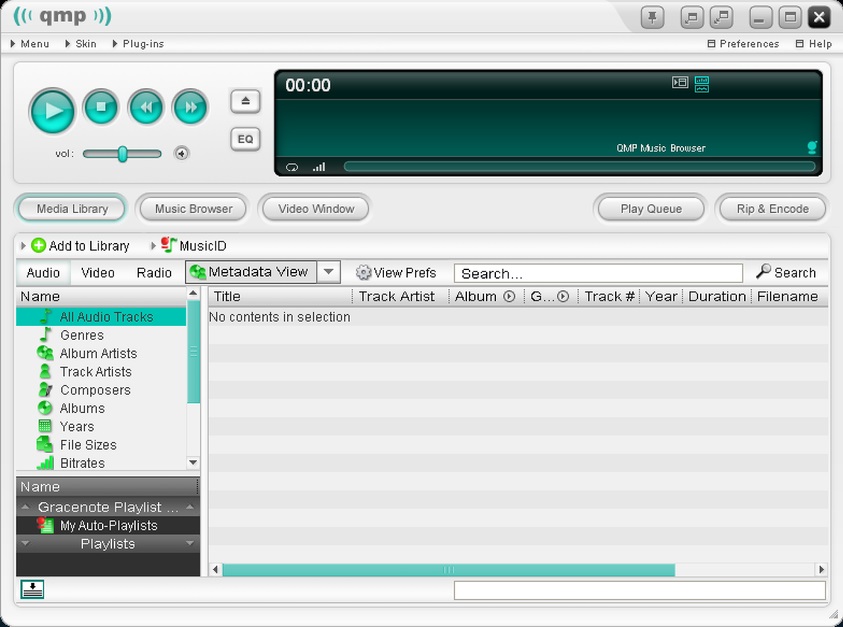Click the first compact mode window button
843x627 pixels.
692,18
